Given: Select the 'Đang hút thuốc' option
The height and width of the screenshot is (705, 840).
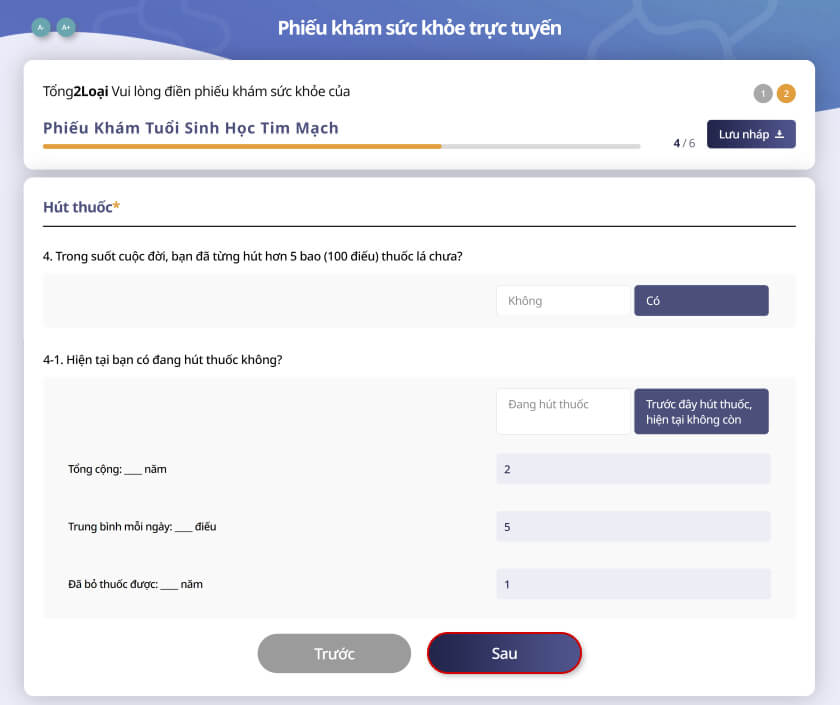Looking at the screenshot, I should [563, 411].
